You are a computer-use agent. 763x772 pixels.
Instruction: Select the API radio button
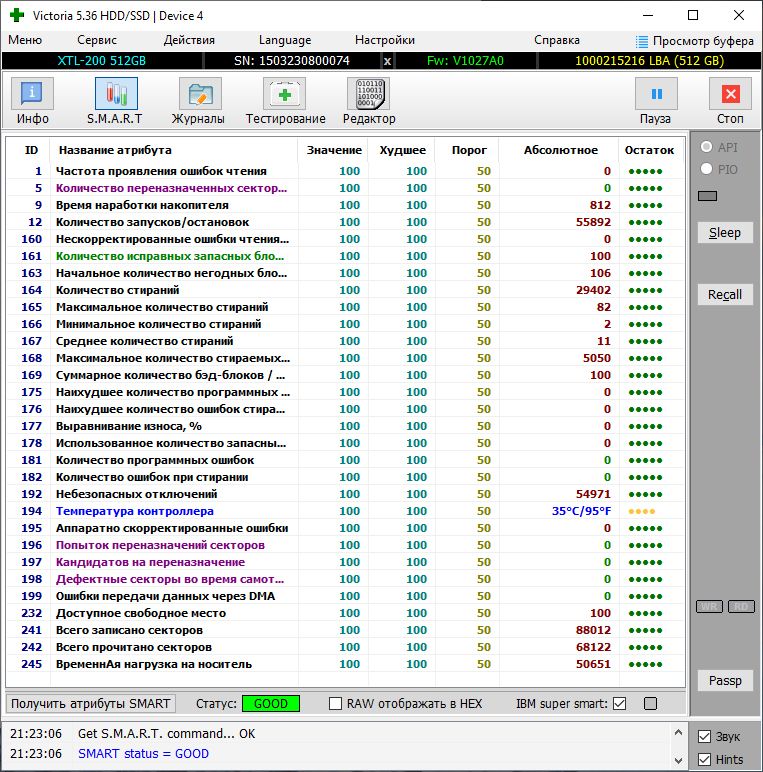706,147
